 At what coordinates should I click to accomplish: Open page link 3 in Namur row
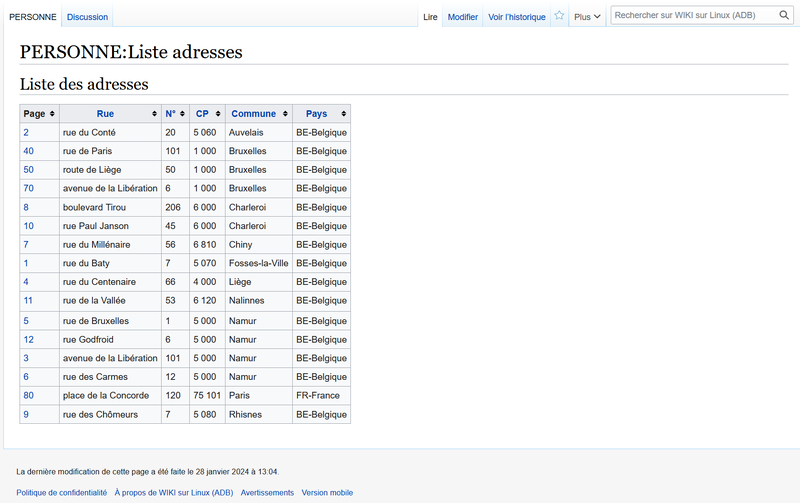tap(26, 358)
